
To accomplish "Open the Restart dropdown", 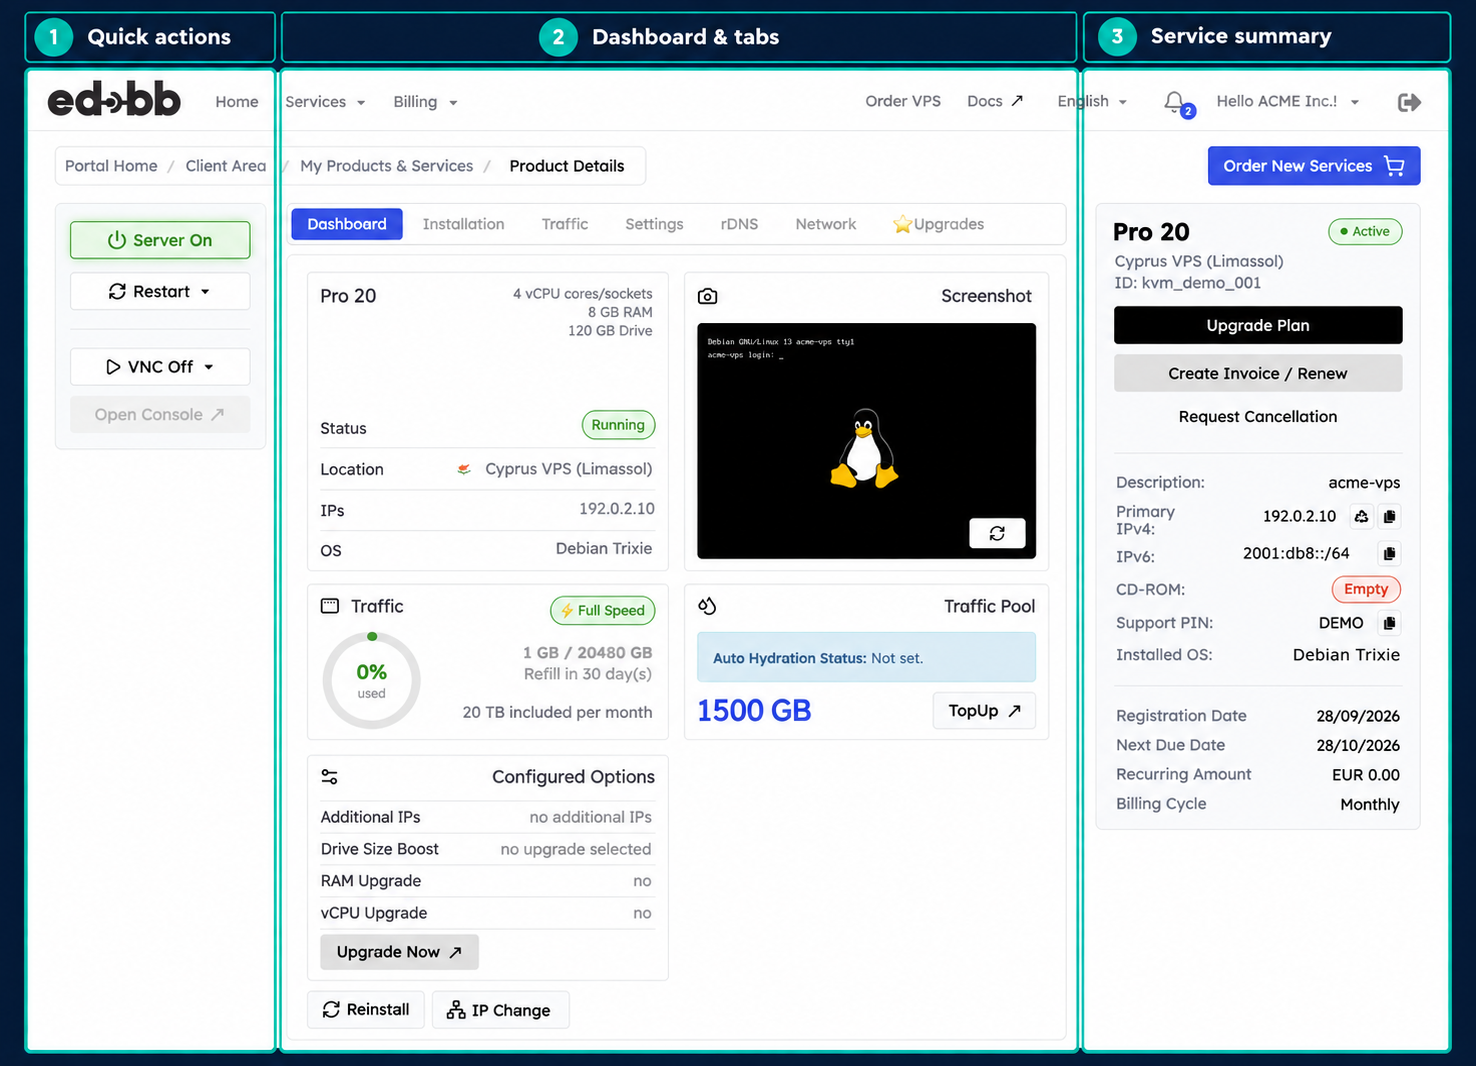I will click(160, 291).
